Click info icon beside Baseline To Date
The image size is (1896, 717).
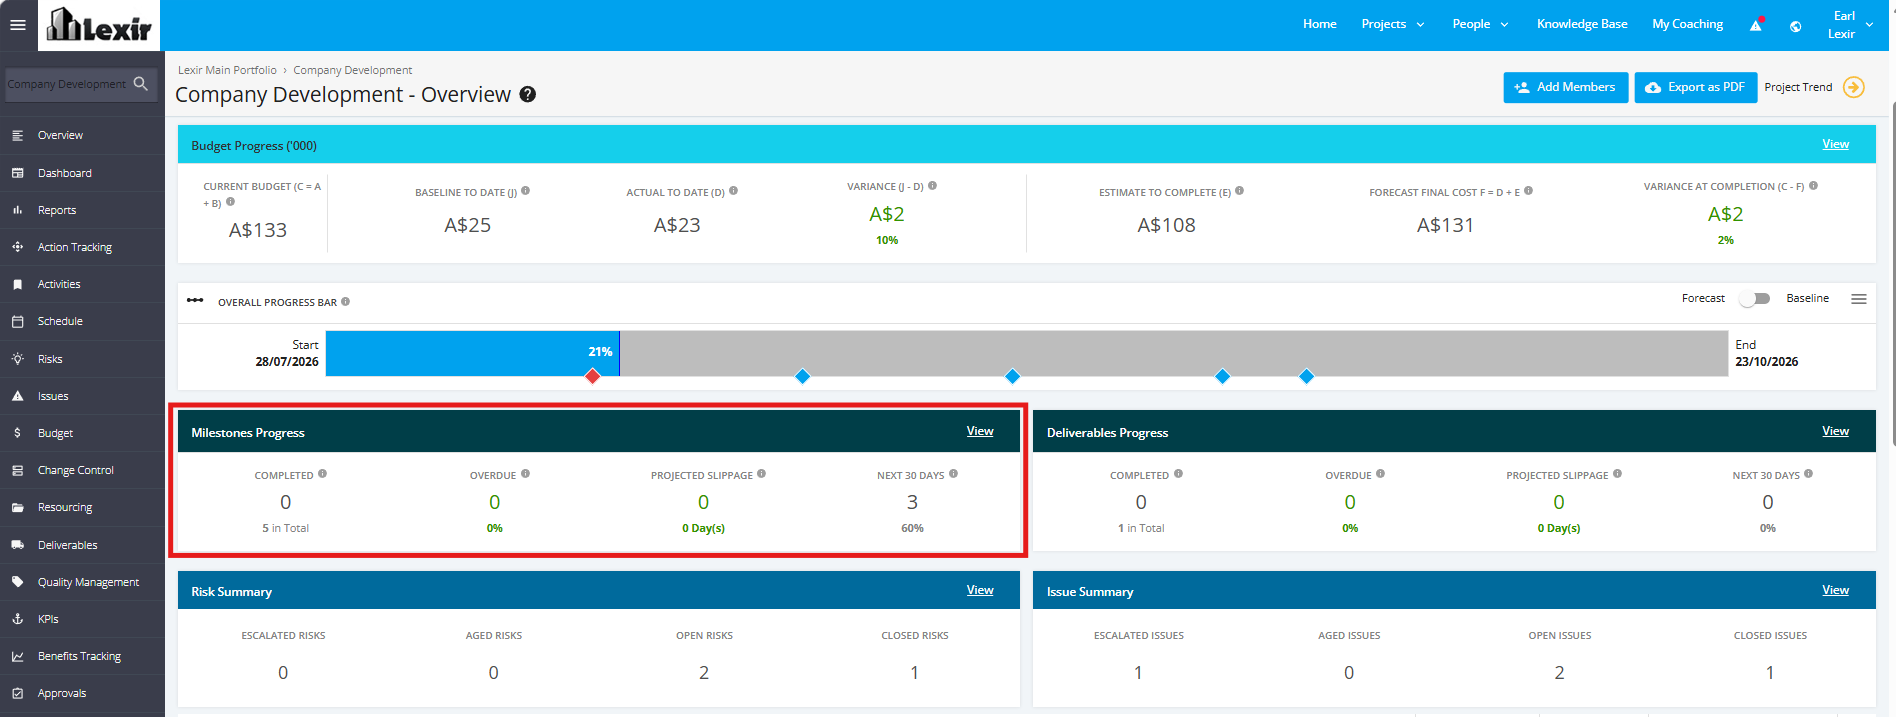click(x=526, y=191)
